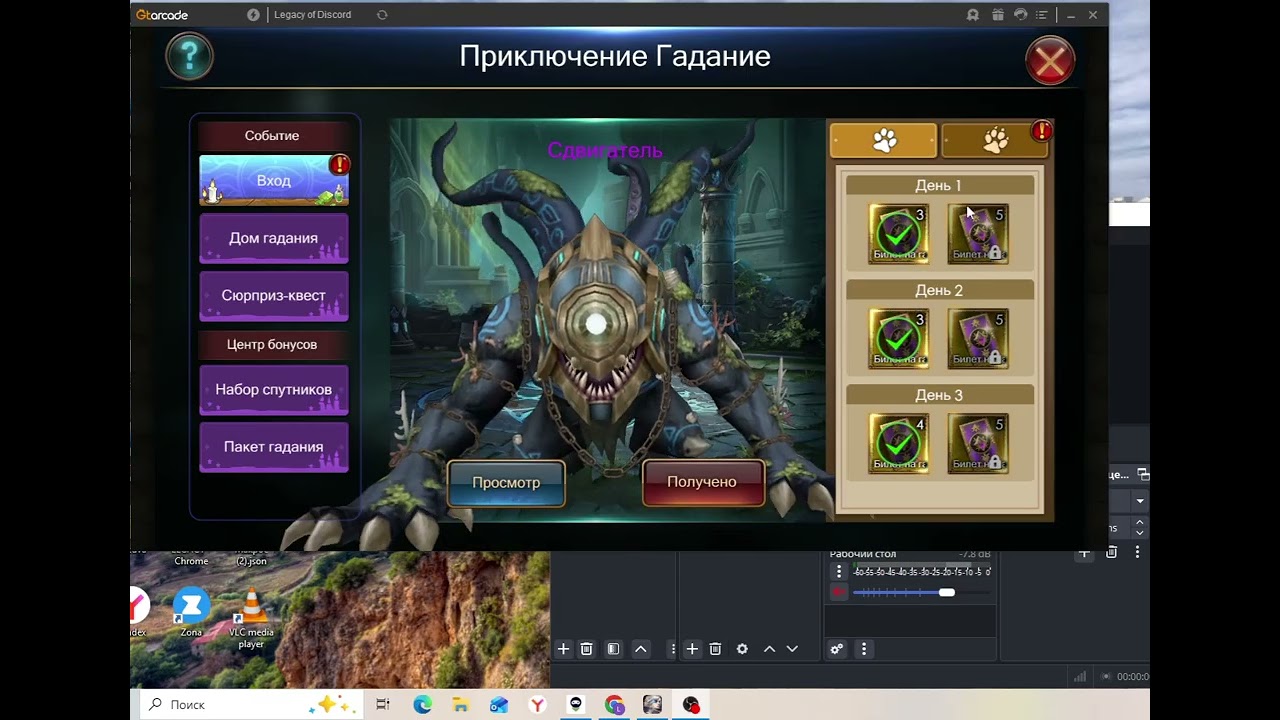Click the GTarcade logo
Image resolution: width=1280 pixels, height=720 pixels.
click(162, 15)
